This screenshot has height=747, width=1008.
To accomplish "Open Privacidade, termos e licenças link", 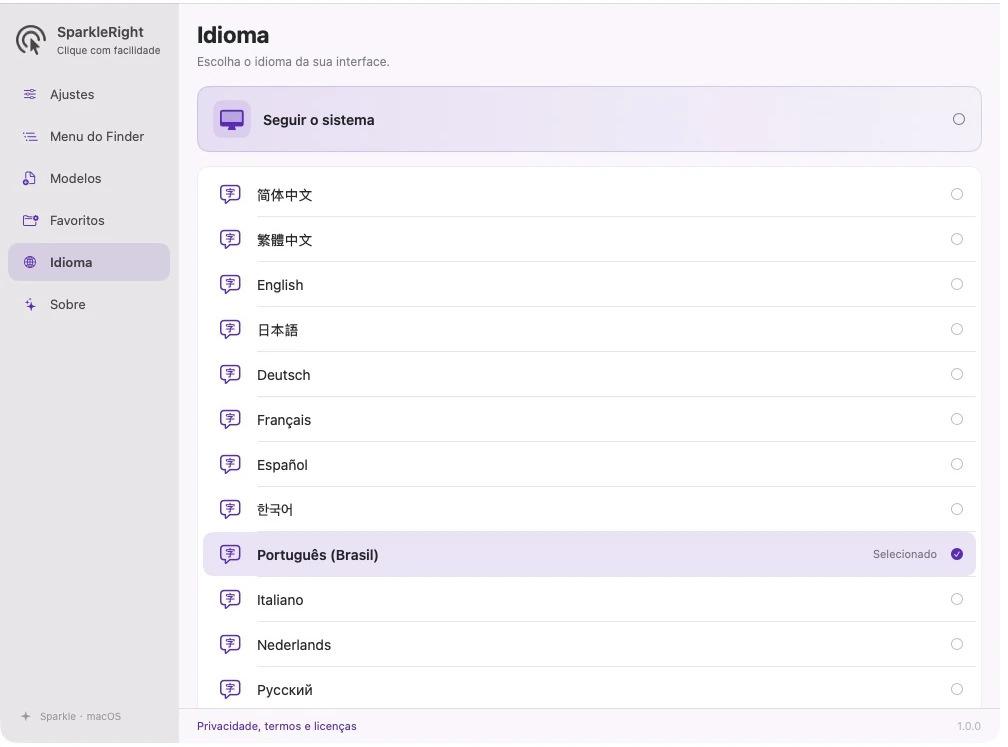I will (x=276, y=726).
